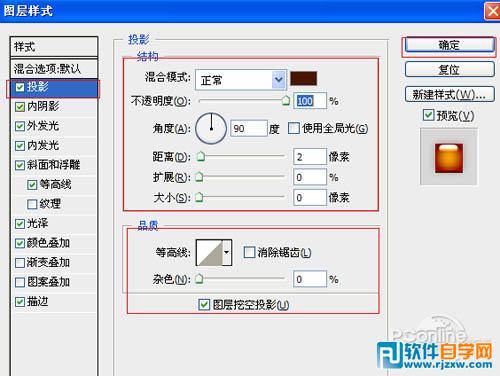Open the dark brown shadow color swatch
This screenshot has width=500, height=376.
[303, 79]
